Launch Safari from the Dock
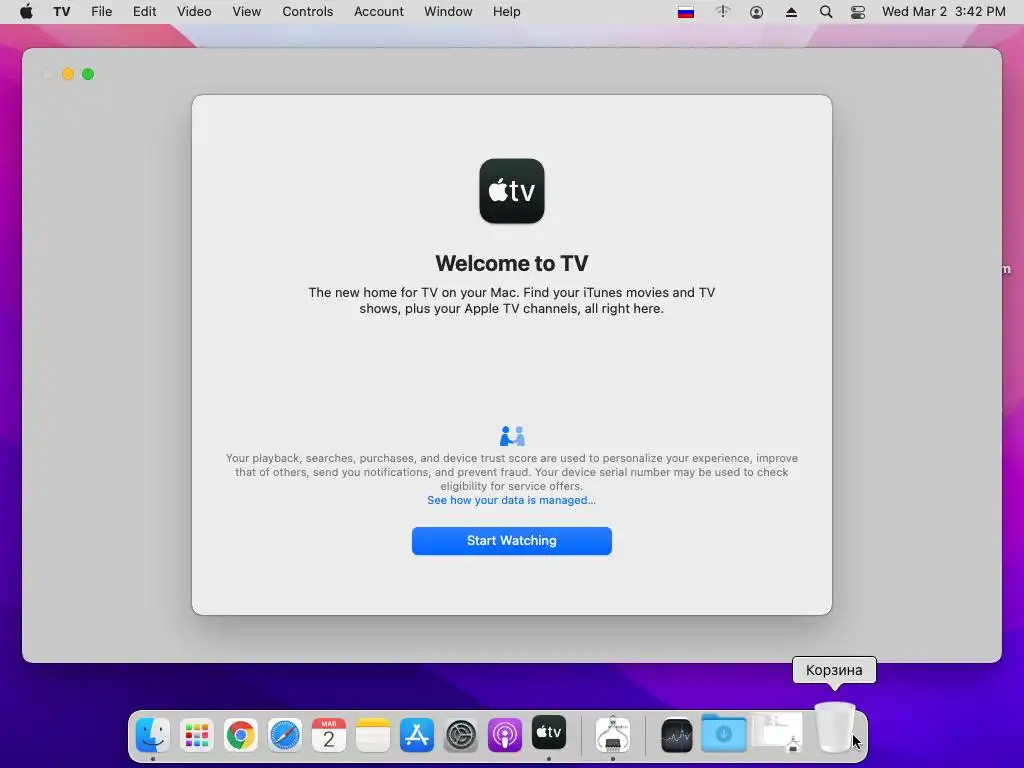This screenshot has width=1024, height=768. (x=285, y=735)
